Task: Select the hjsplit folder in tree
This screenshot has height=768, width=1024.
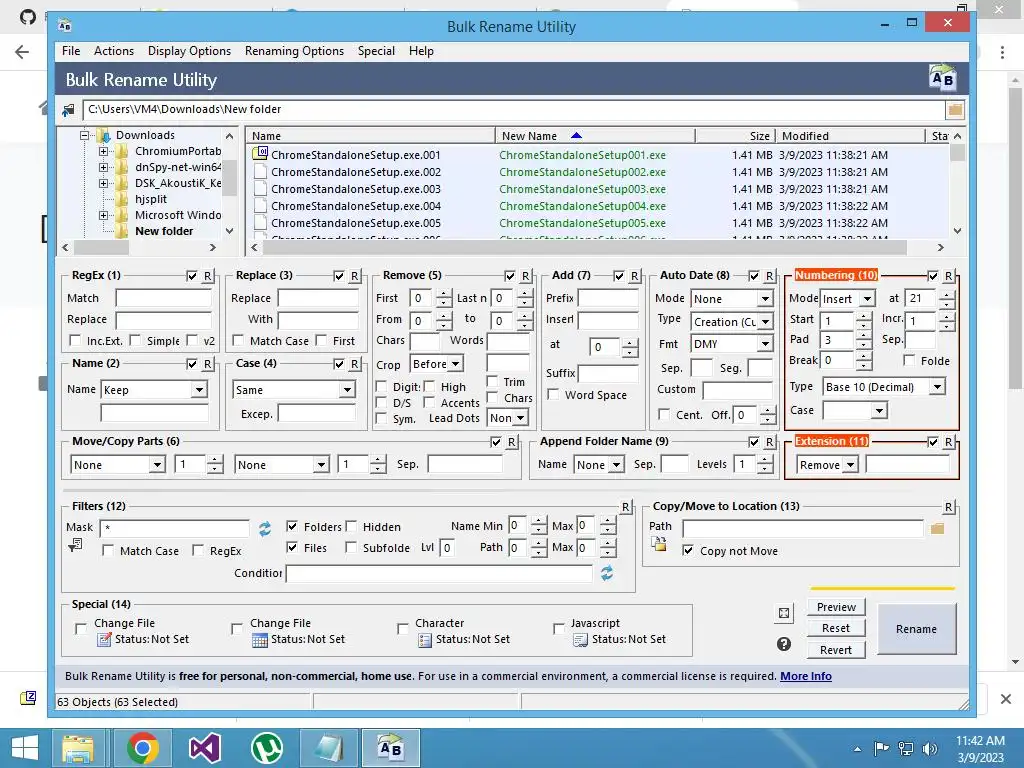Action: pos(151,199)
